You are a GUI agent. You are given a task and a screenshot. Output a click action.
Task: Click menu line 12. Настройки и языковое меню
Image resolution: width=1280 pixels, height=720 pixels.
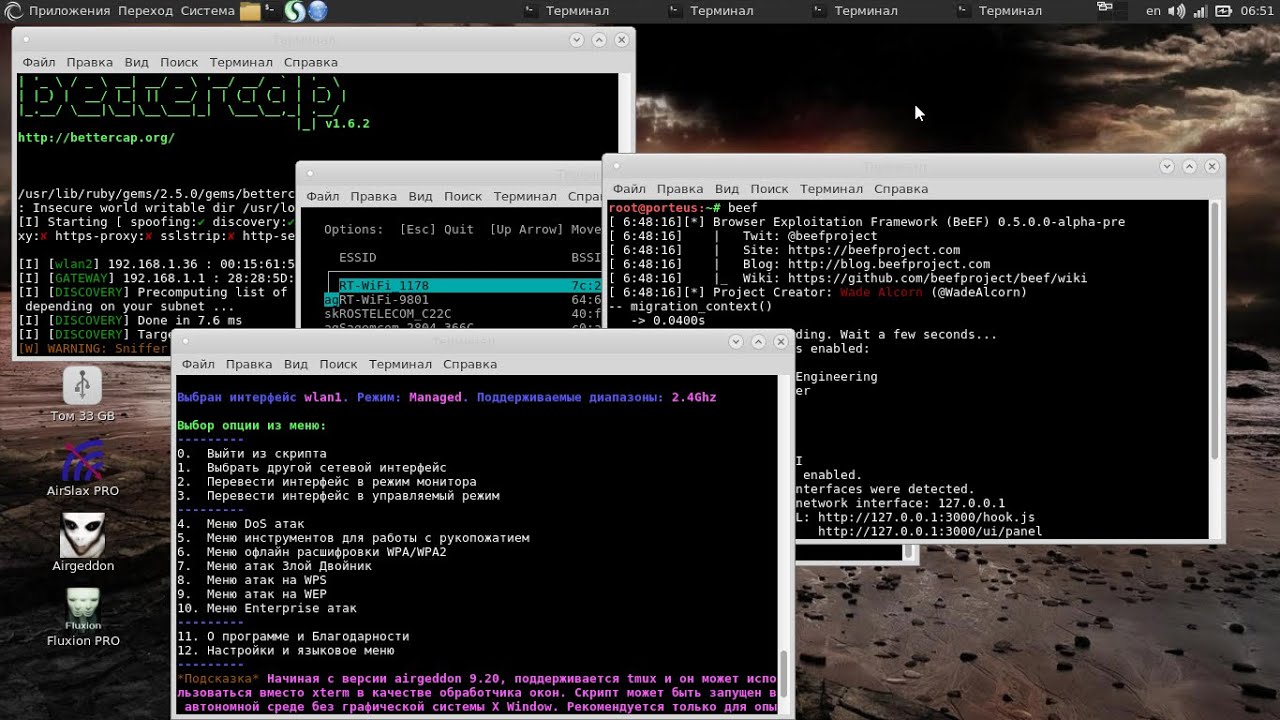coord(286,650)
